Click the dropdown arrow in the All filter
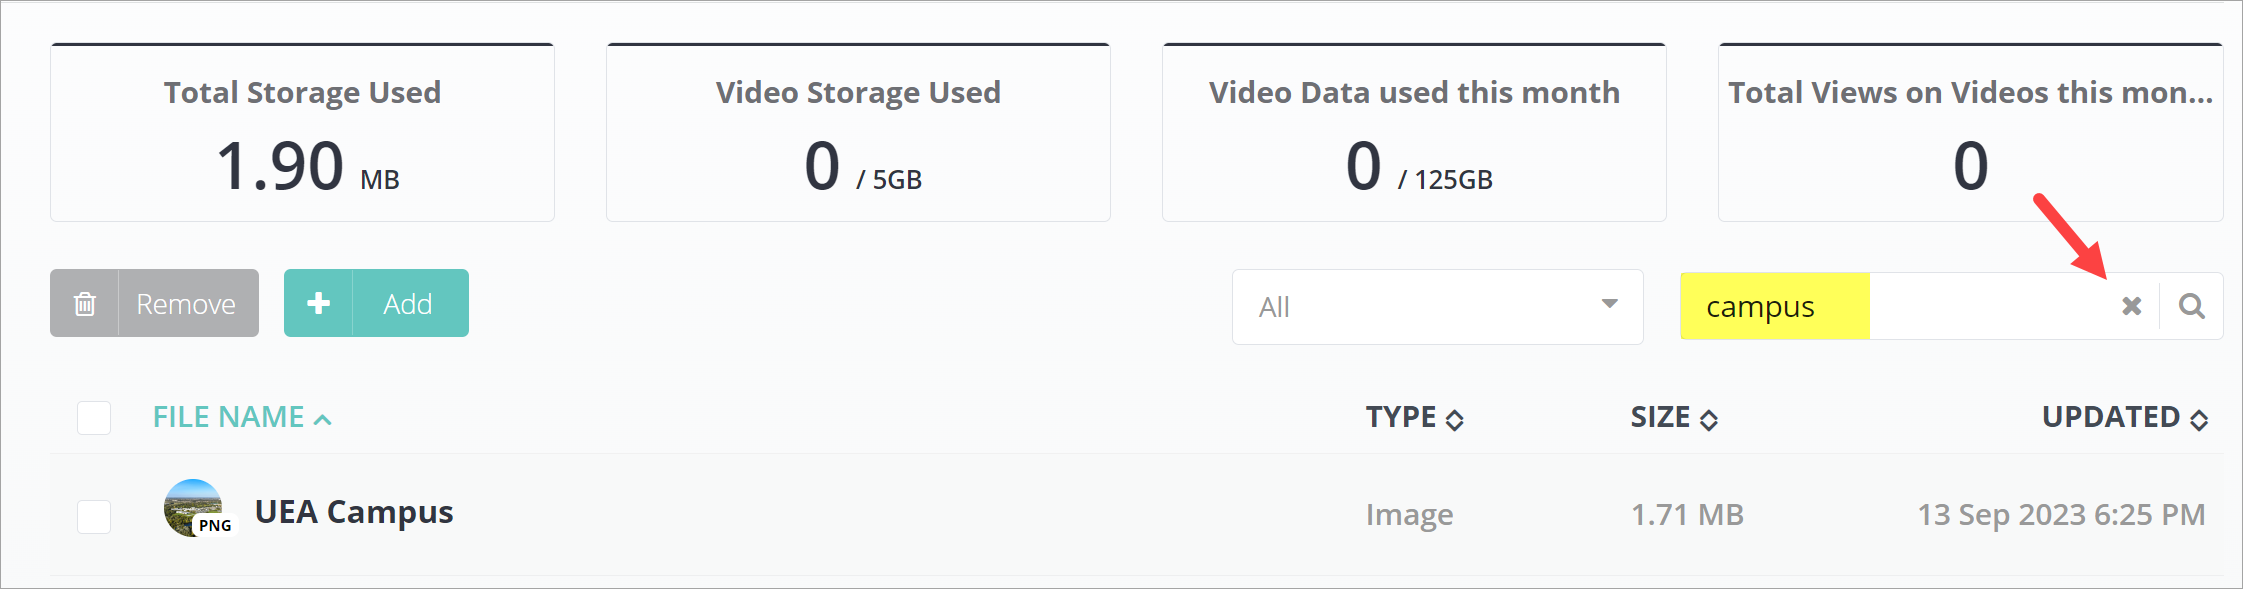 click(x=1609, y=304)
